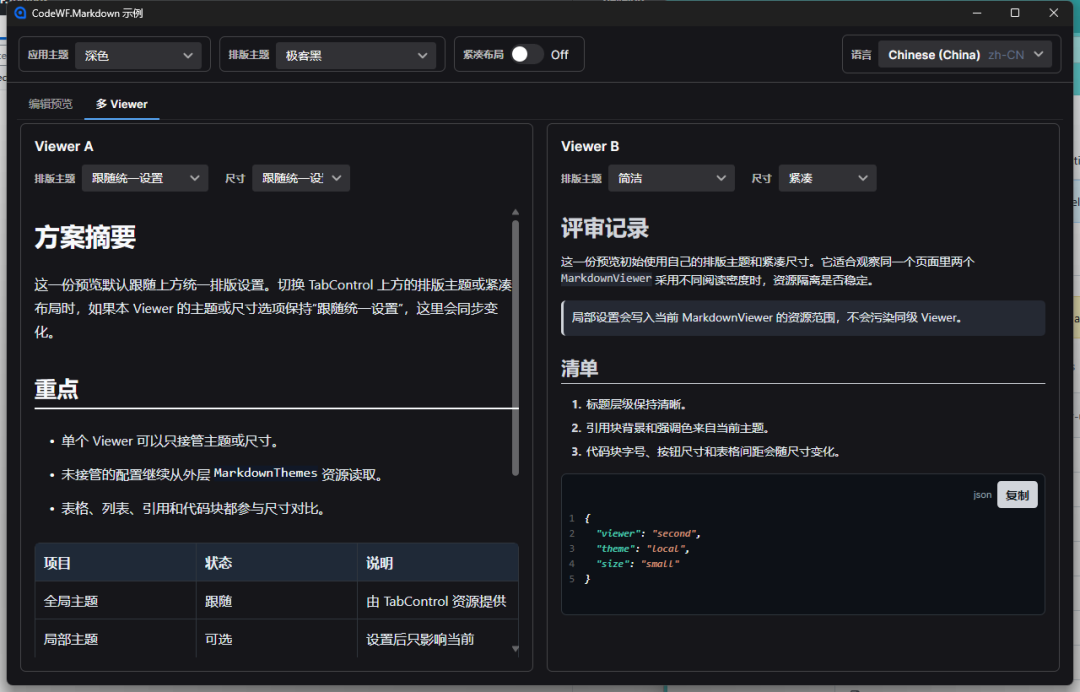The image size is (1080, 692).
Task: Click the Viewer B panel title
Action: click(590, 146)
